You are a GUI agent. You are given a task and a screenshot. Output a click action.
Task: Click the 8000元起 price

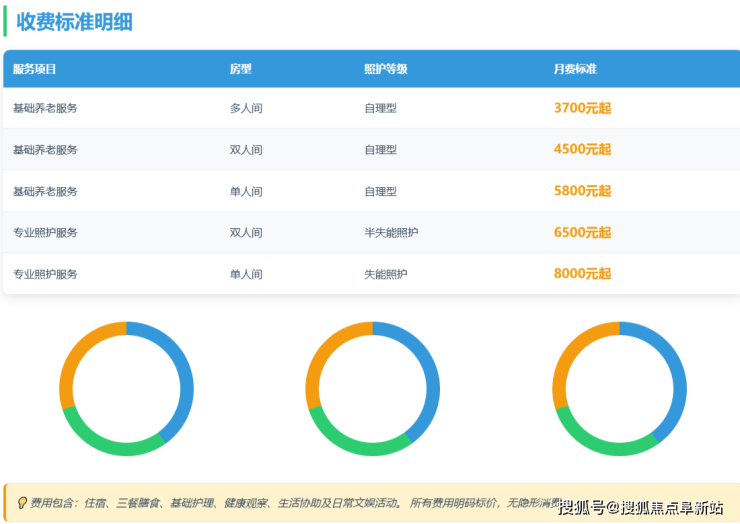click(x=582, y=273)
